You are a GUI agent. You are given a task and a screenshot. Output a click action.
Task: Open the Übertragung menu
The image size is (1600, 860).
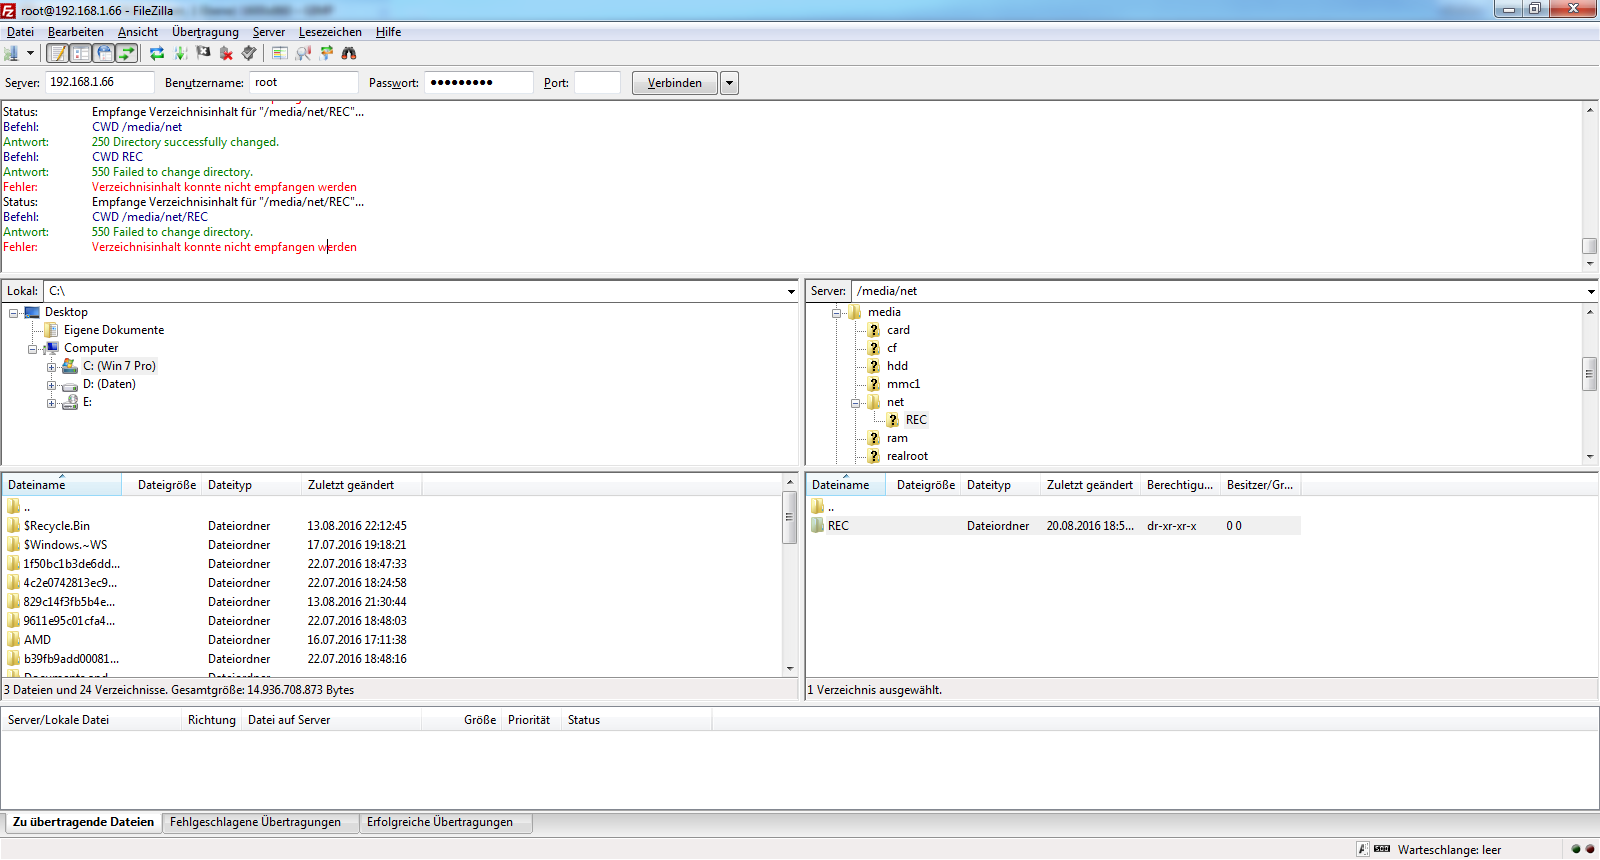pyautogui.click(x=205, y=32)
